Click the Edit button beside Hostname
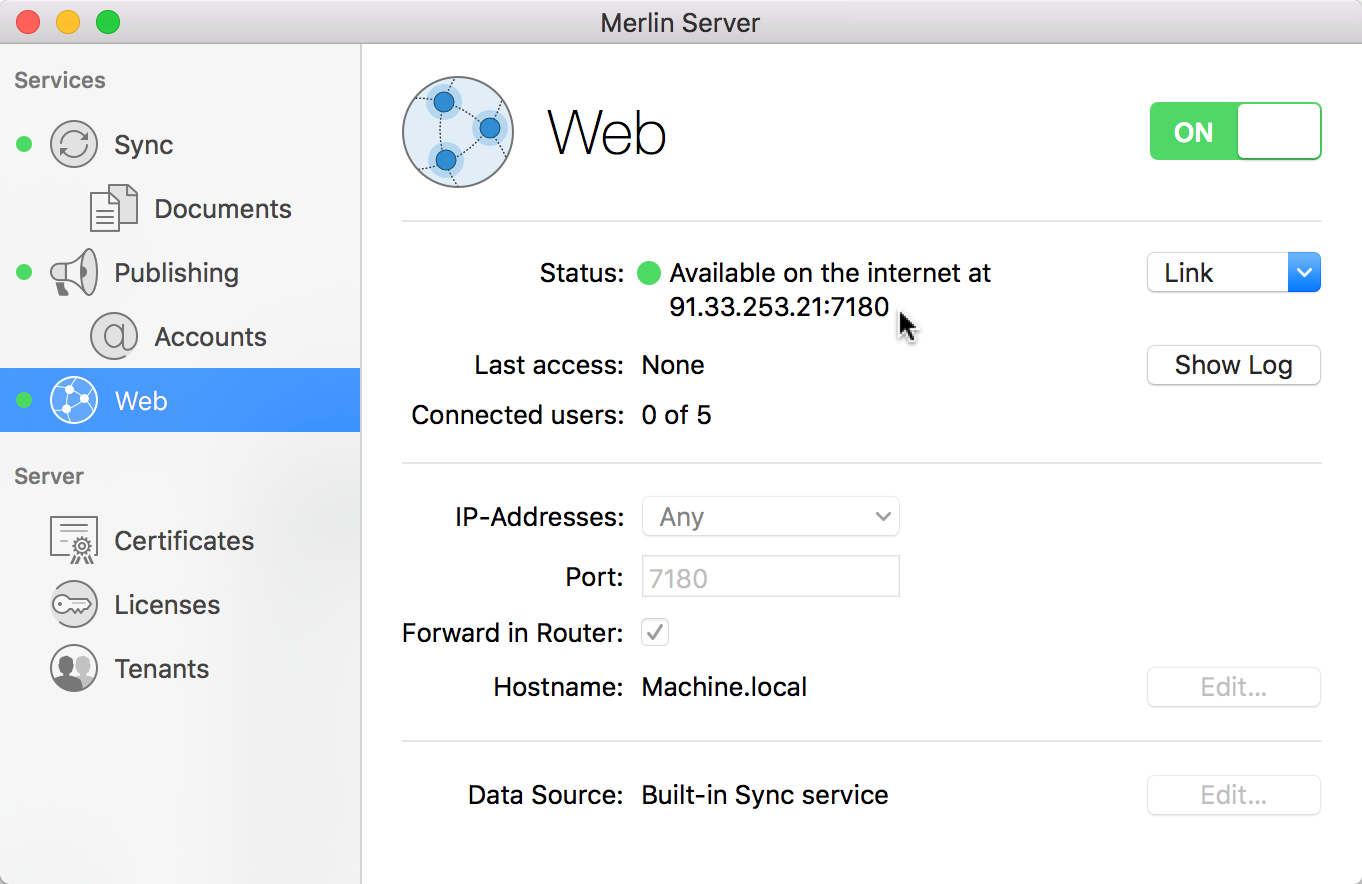 click(1234, 687)
